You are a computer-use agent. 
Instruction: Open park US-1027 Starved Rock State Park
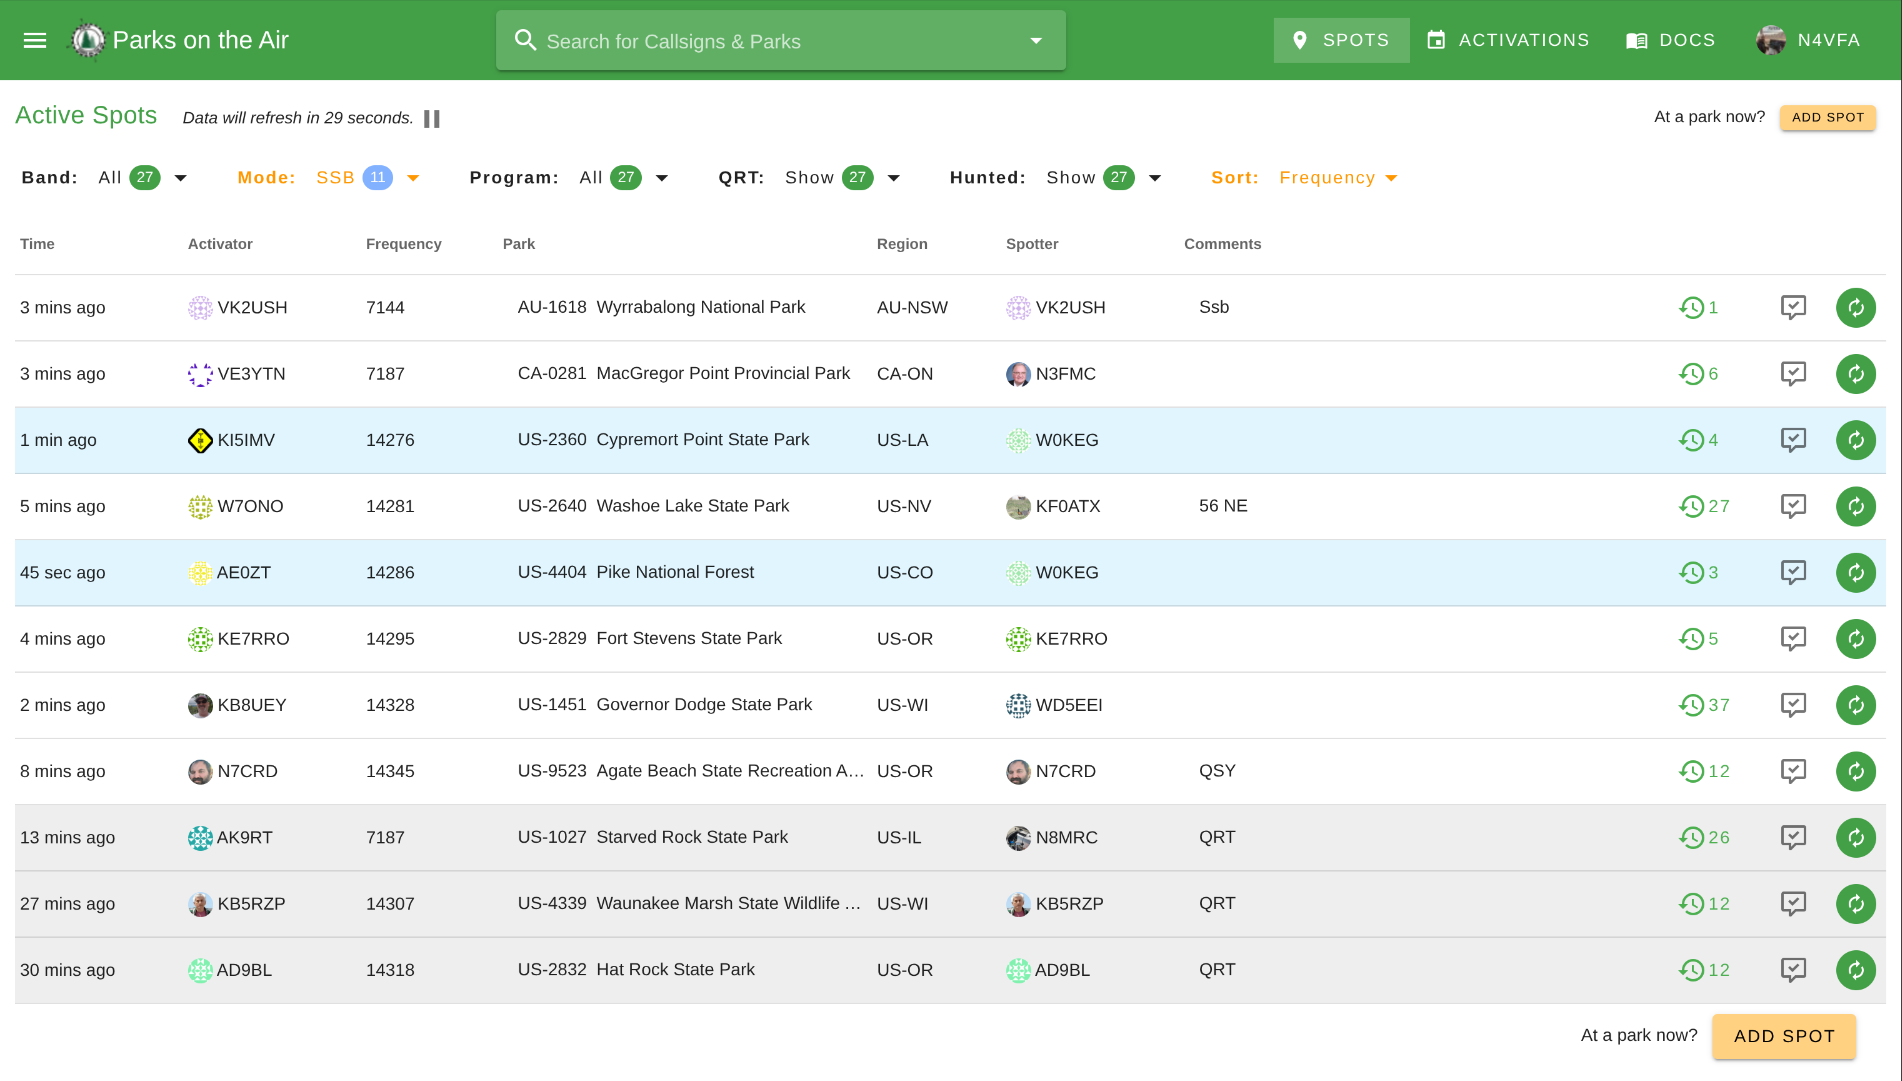652,837
